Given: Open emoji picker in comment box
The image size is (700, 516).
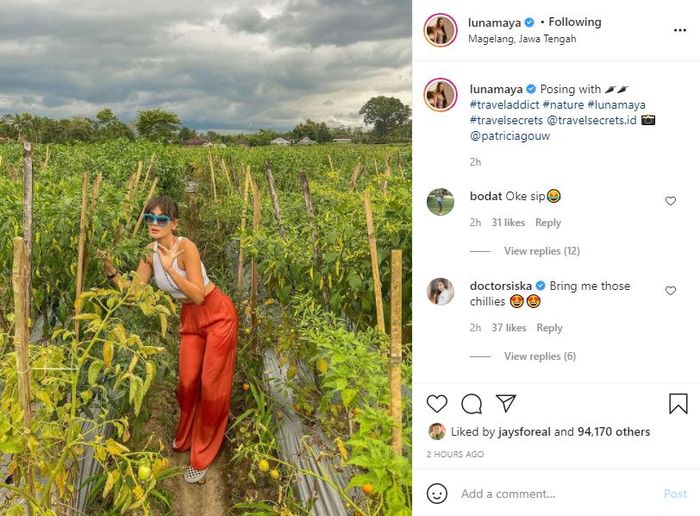Looking at the screenshot, I should click(x=437, y=493).
